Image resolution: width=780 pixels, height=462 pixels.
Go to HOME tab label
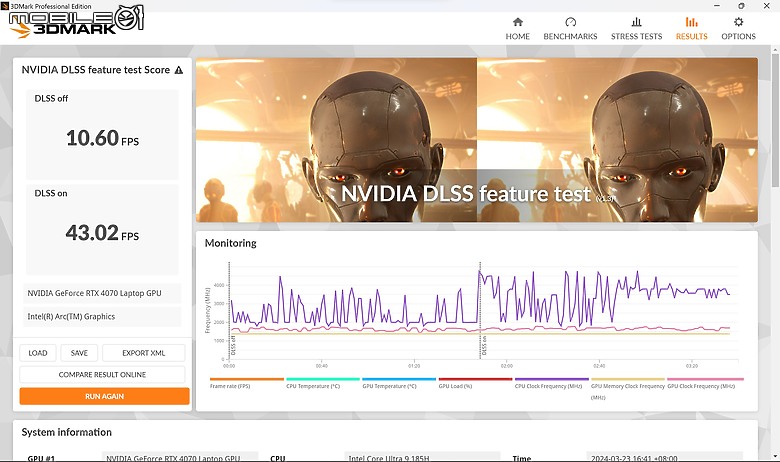tap(517, 36)
